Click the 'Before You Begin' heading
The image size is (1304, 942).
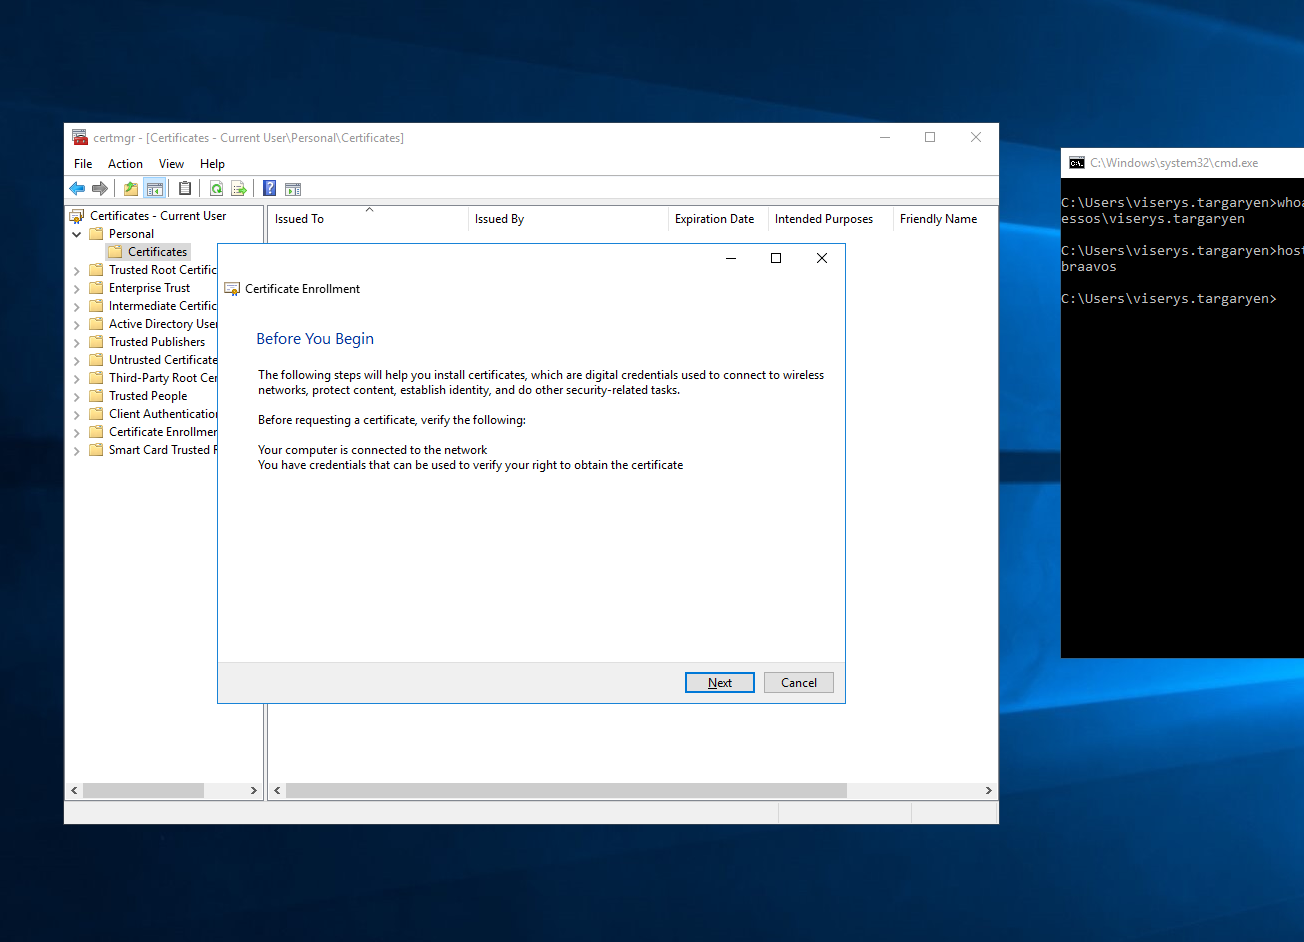pyautogui.click(x=315, y=339)
